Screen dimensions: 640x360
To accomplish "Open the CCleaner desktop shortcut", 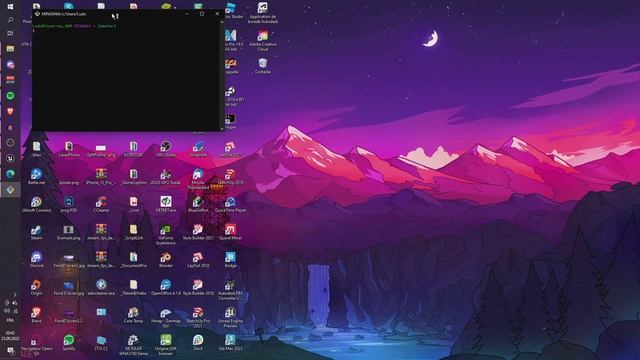I will pos(101,204).
